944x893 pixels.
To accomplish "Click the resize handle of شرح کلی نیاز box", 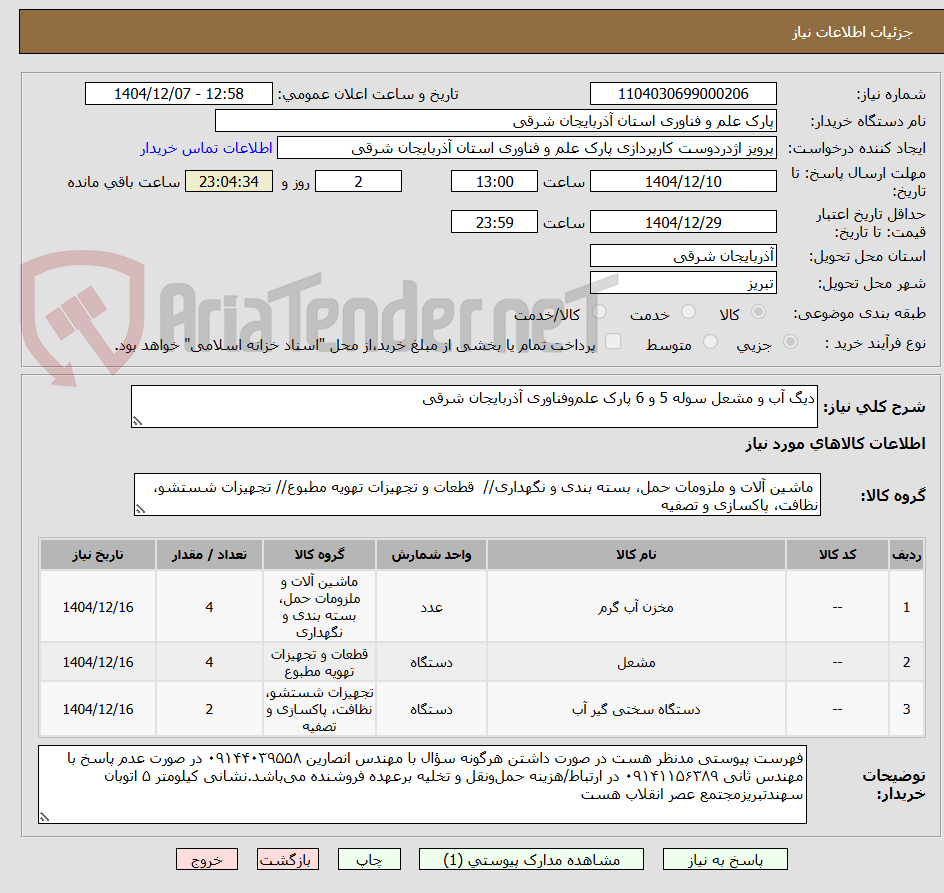I will coord(137,422).
